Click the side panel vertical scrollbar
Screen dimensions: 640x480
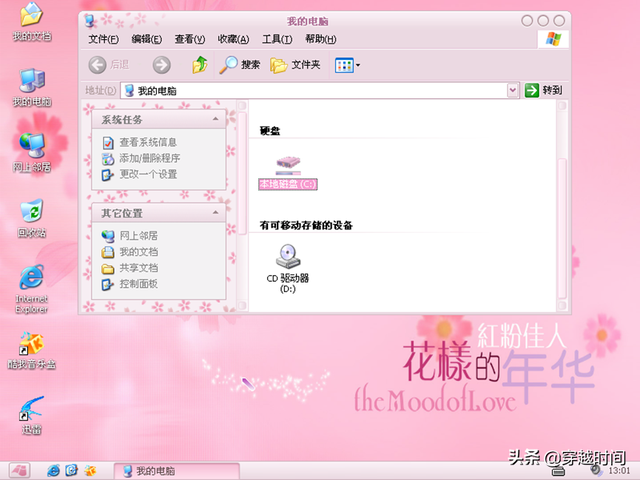click(242, 173)
